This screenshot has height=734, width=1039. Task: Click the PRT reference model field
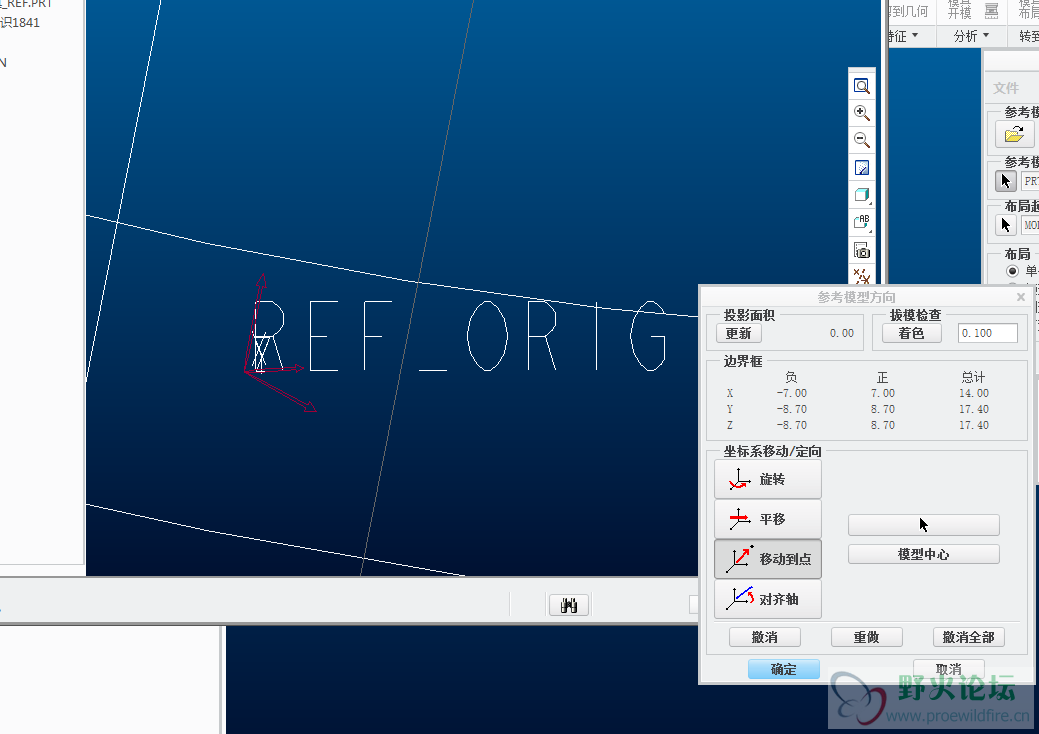click(x=1030, y=181)
